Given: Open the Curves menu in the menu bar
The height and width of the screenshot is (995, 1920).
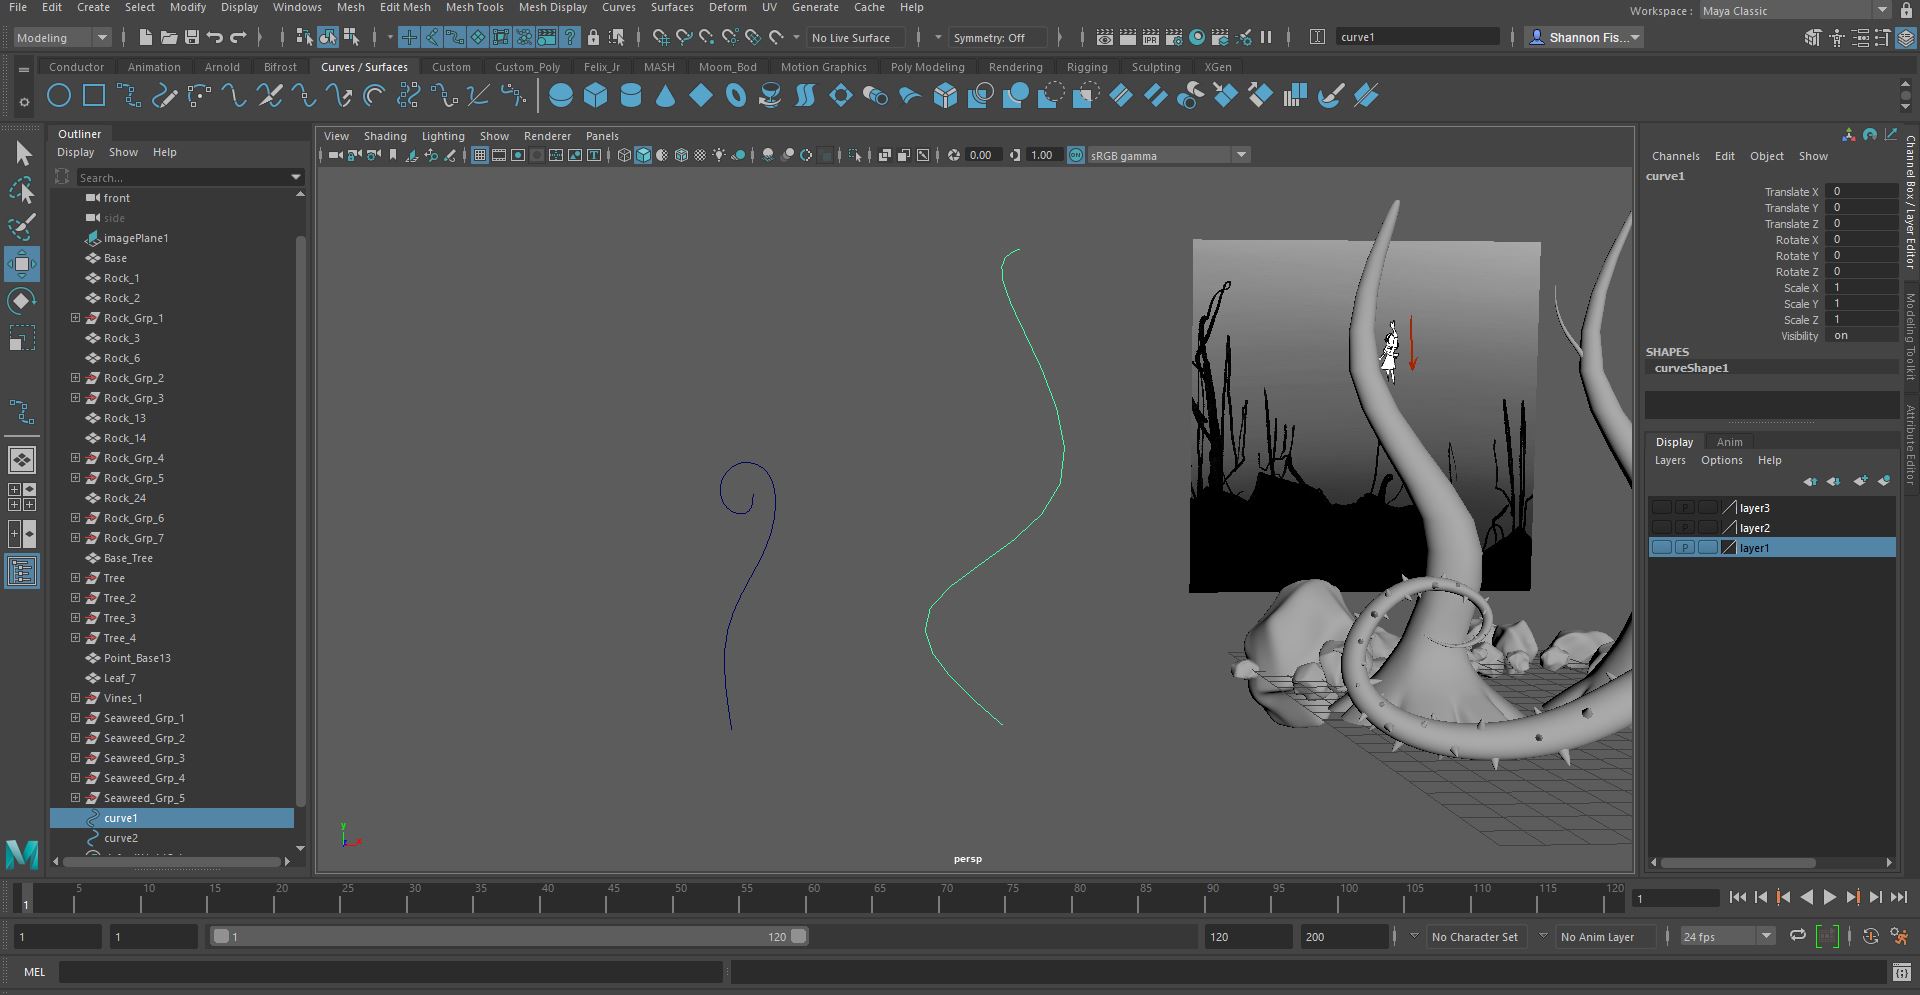Looking at the screenshot, I should click(619, 7).
